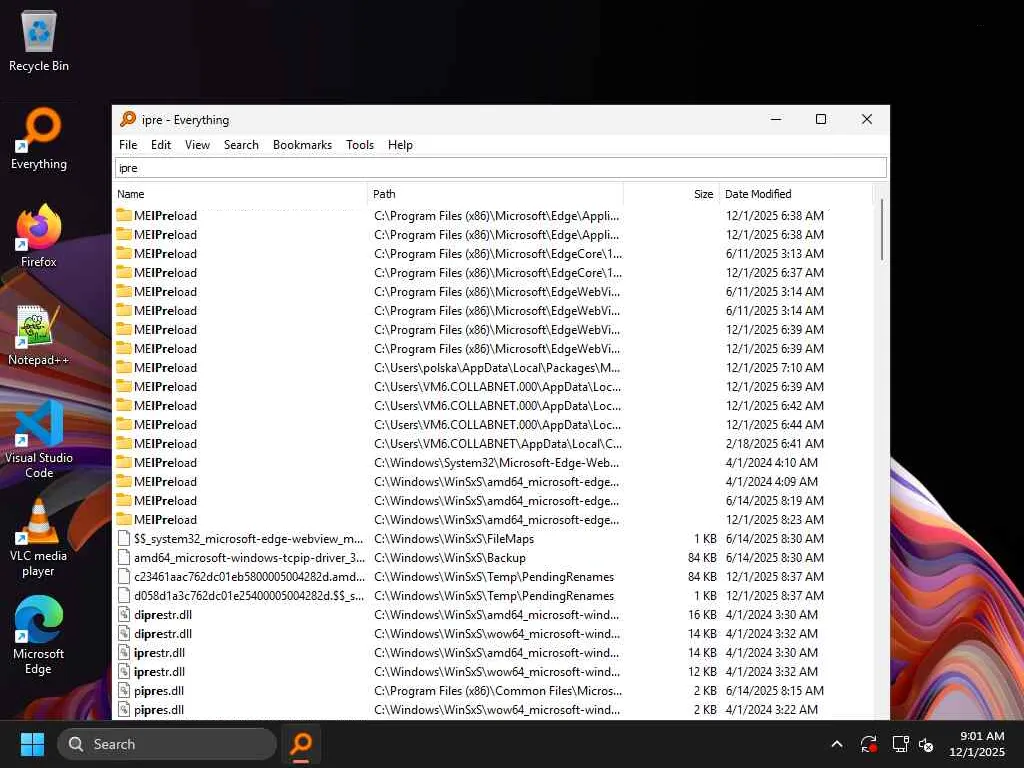Open the Firefox desktop shortcut
Viewport: 1024px width, 768px height.
[39, 236]
